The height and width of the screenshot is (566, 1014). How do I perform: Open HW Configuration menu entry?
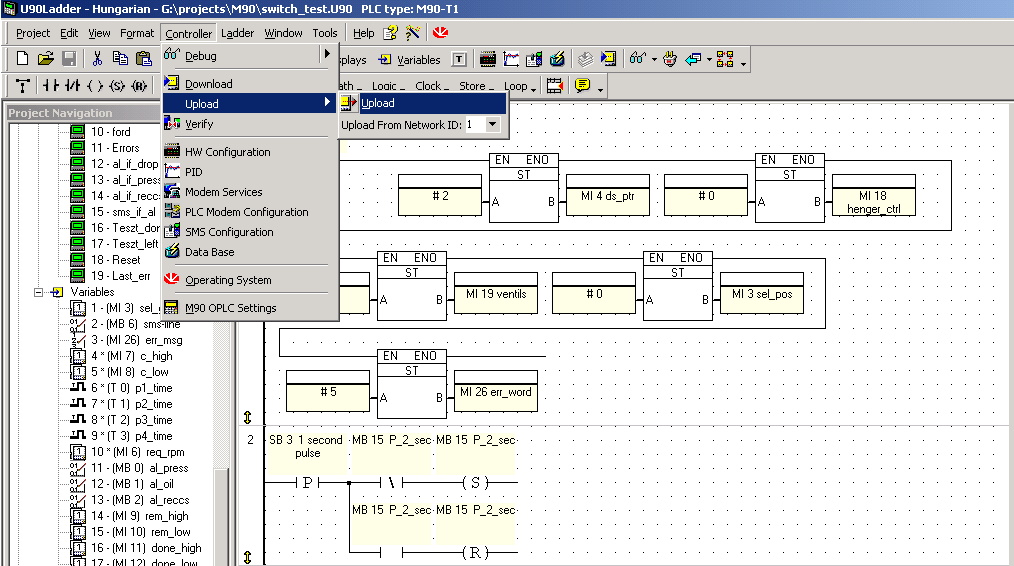(249, 151)
